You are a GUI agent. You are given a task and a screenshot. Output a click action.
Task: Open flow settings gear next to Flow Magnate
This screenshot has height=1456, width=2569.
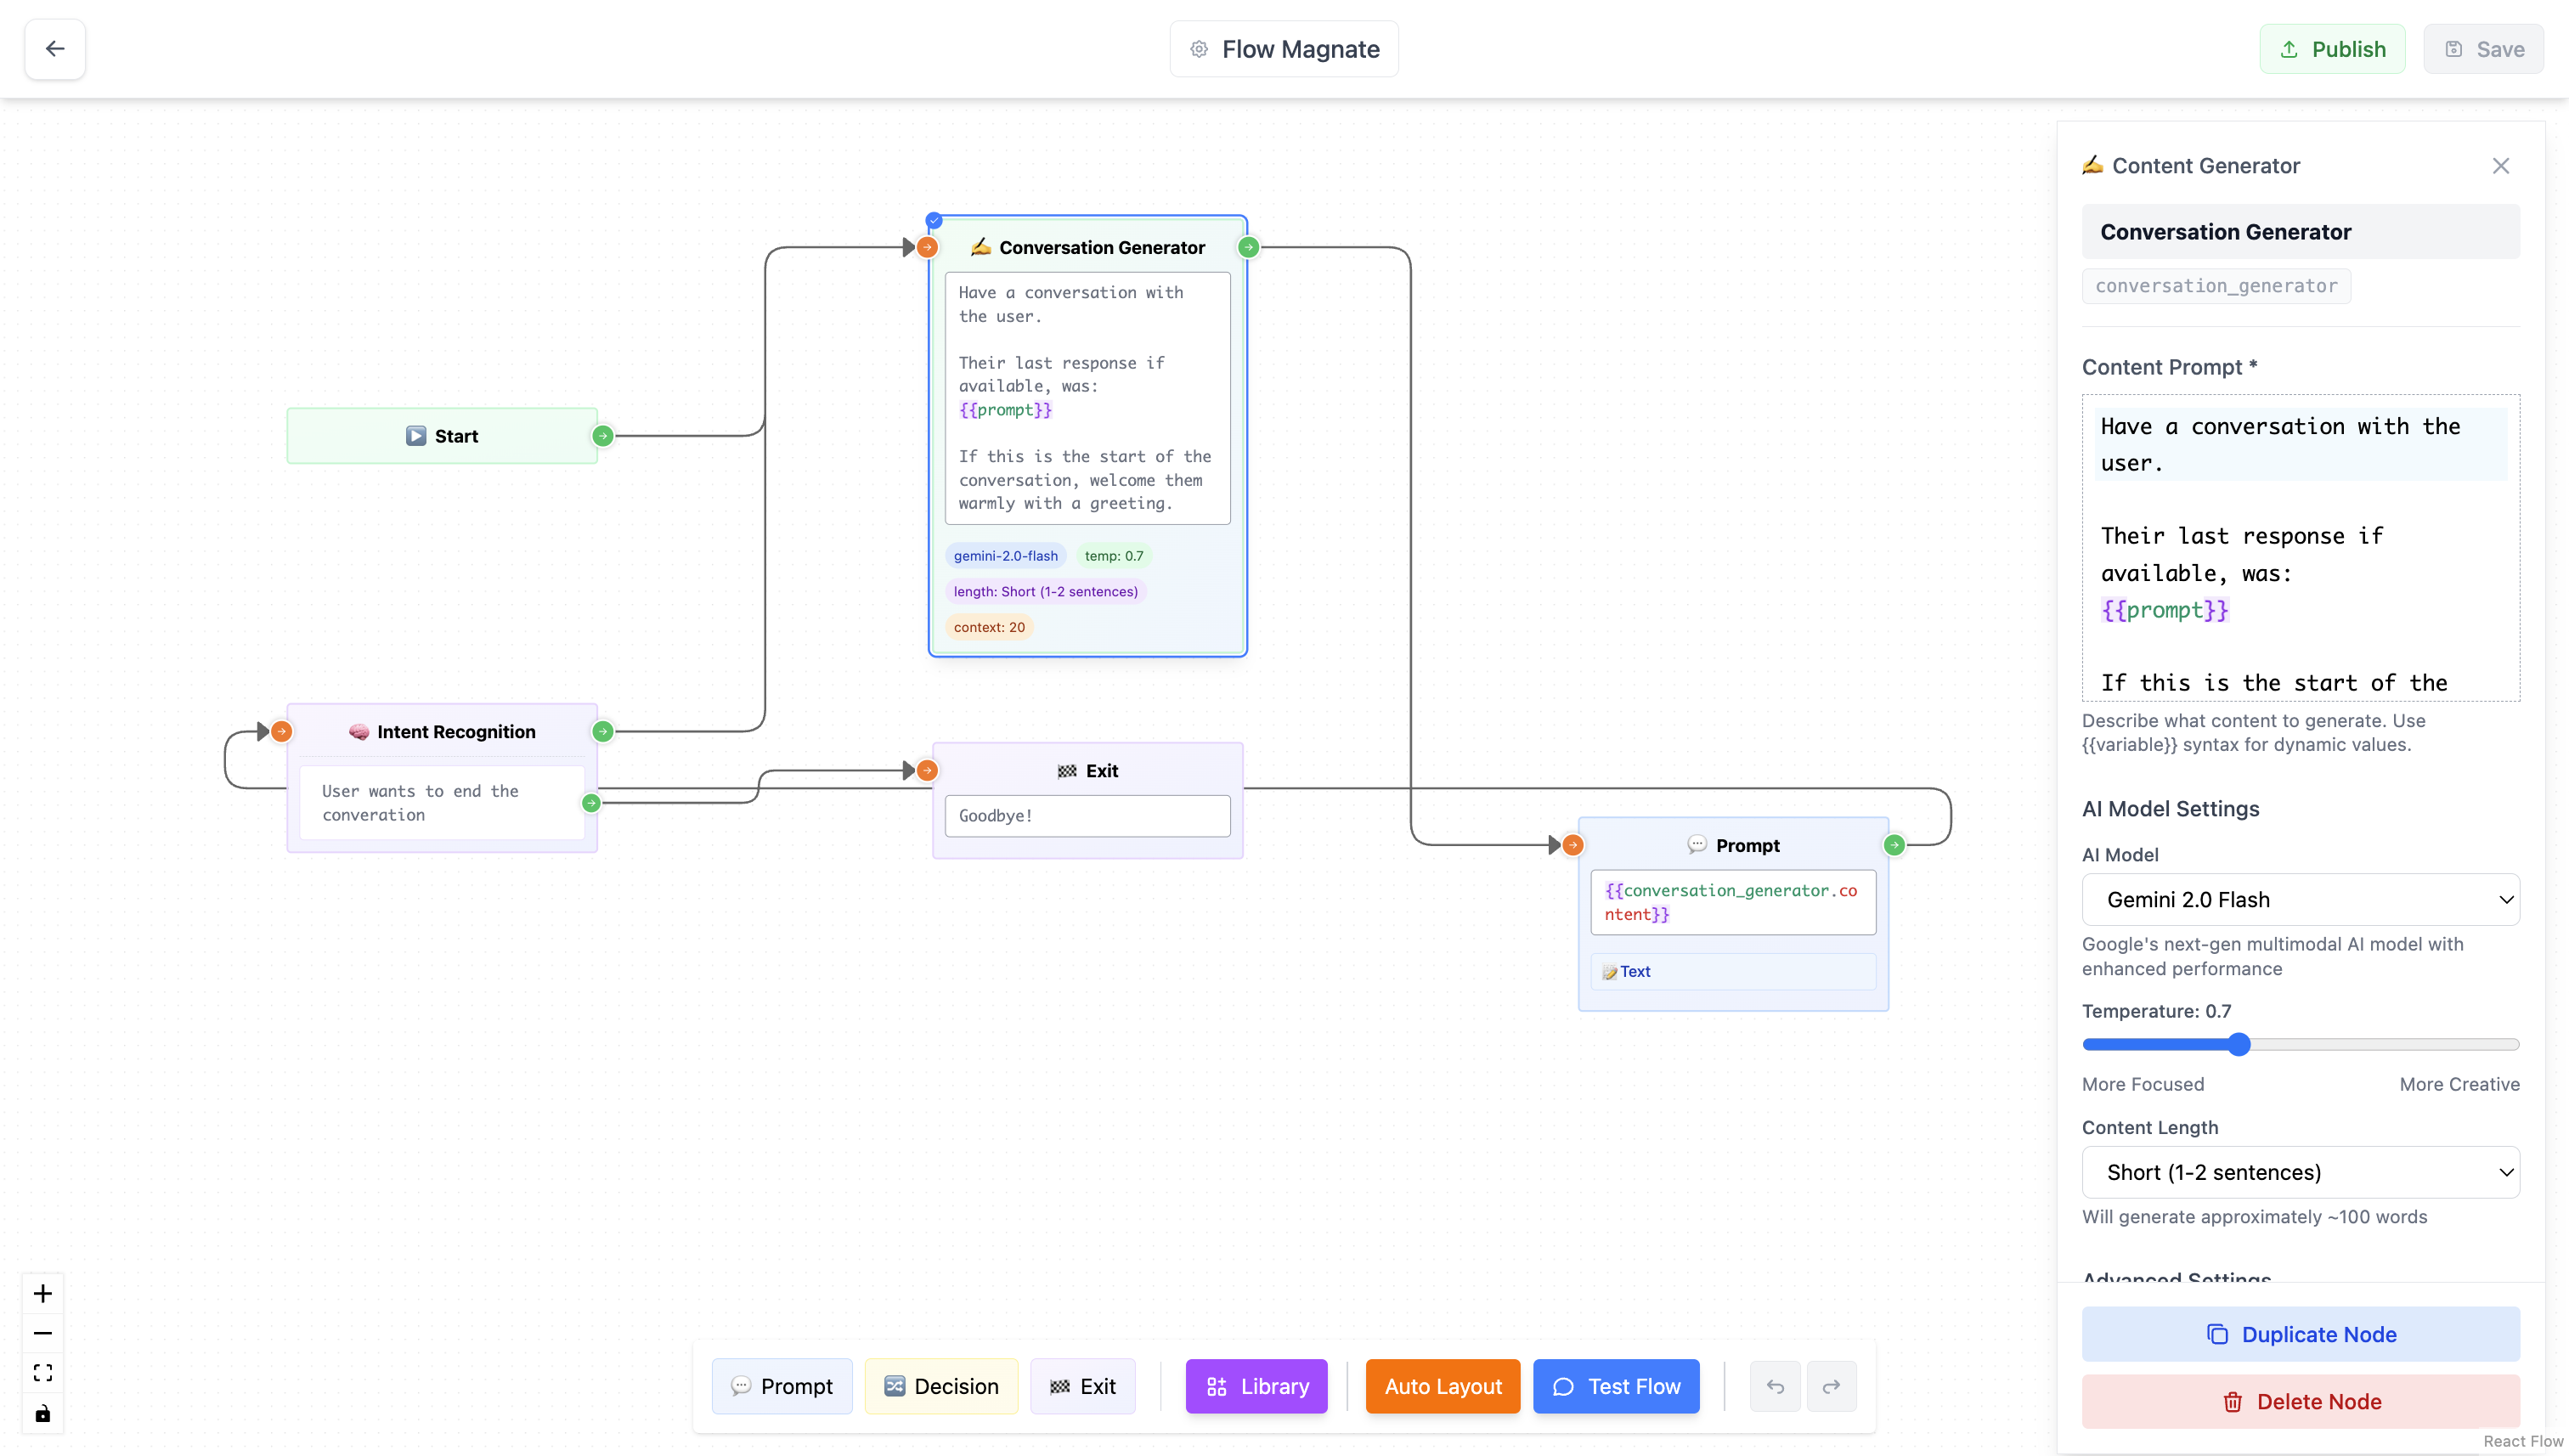tap(1199, 49)
